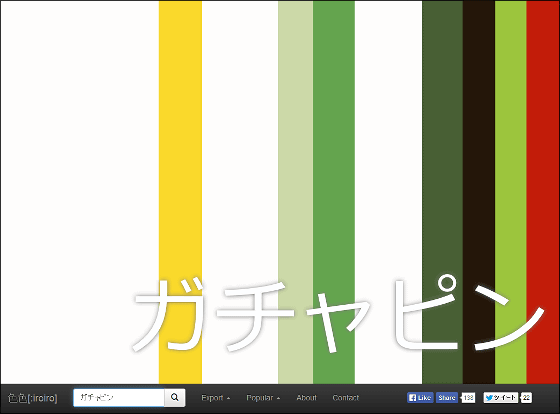Click the tweet count 22 bubble
The height and width of the screenshot is (414, 560).
click(x=526, y=398)
